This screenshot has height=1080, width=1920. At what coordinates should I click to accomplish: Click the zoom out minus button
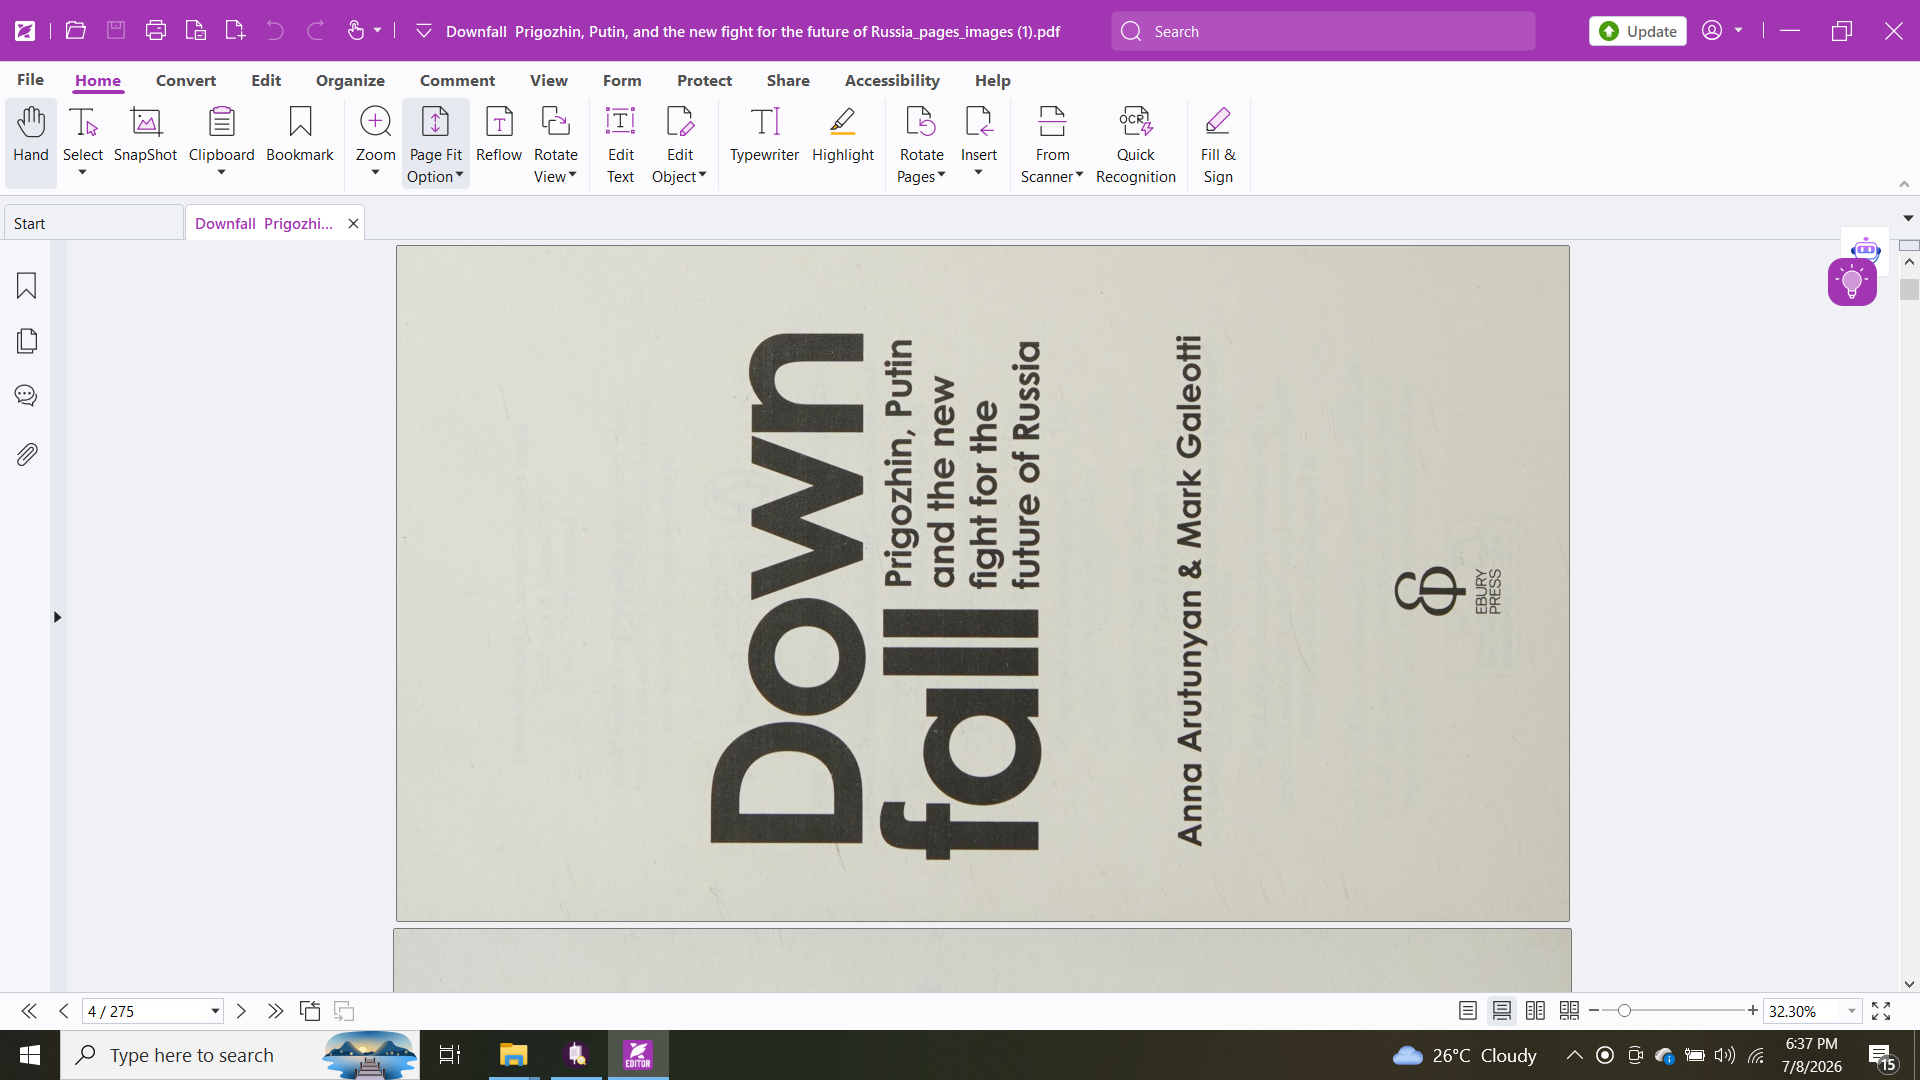tap(1594, 1011)
